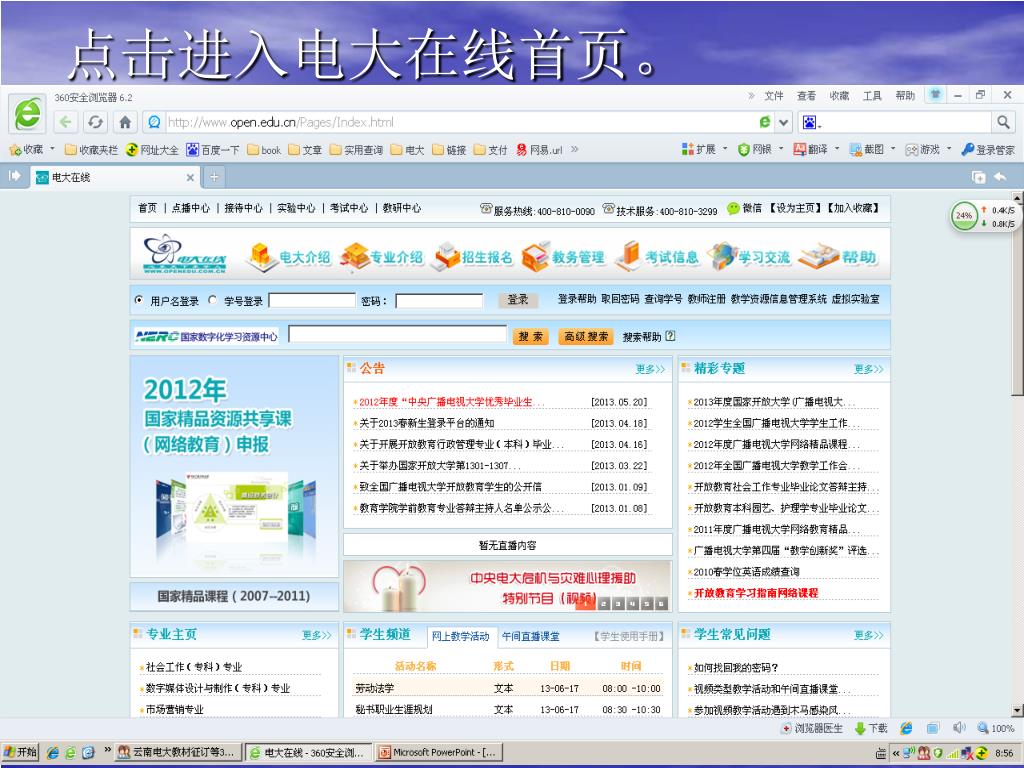Open the 帮助 menu in browser menubar
The width and height of the screenshot is (1024, 768).
coord(905,95)
